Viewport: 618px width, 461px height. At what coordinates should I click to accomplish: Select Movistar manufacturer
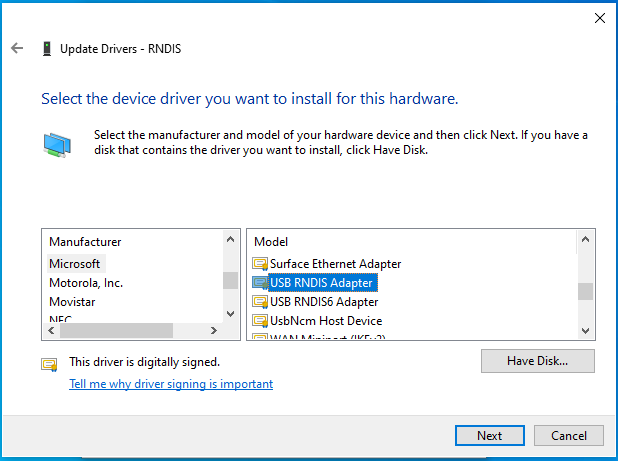(x=72, y=302)
